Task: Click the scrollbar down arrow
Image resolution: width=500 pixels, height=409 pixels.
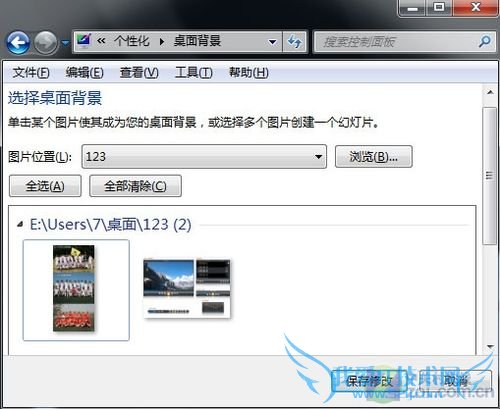Action: [x=490, y=347]
